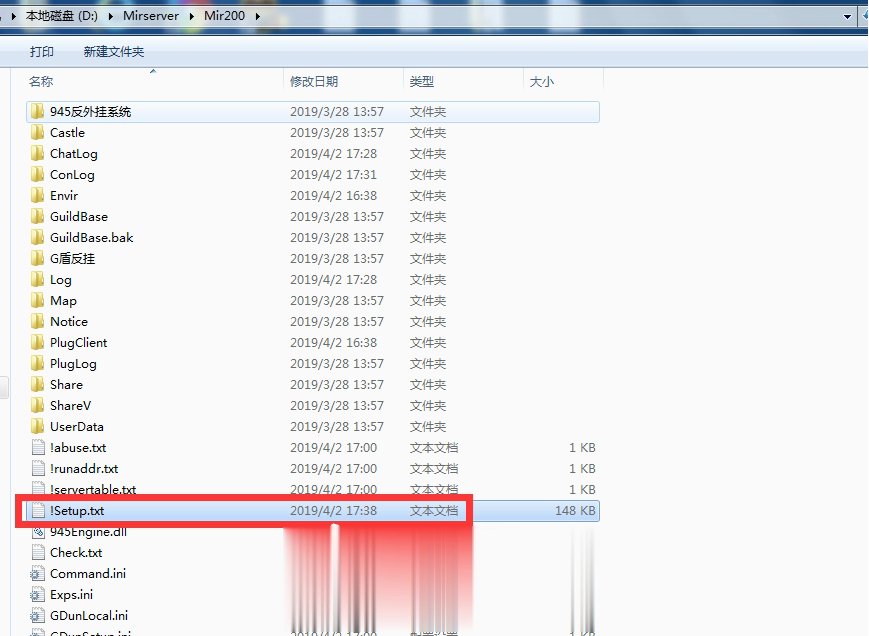
Task: Expand the arrow after Mirserver in breadcrumb
Action: coord(192,16)
